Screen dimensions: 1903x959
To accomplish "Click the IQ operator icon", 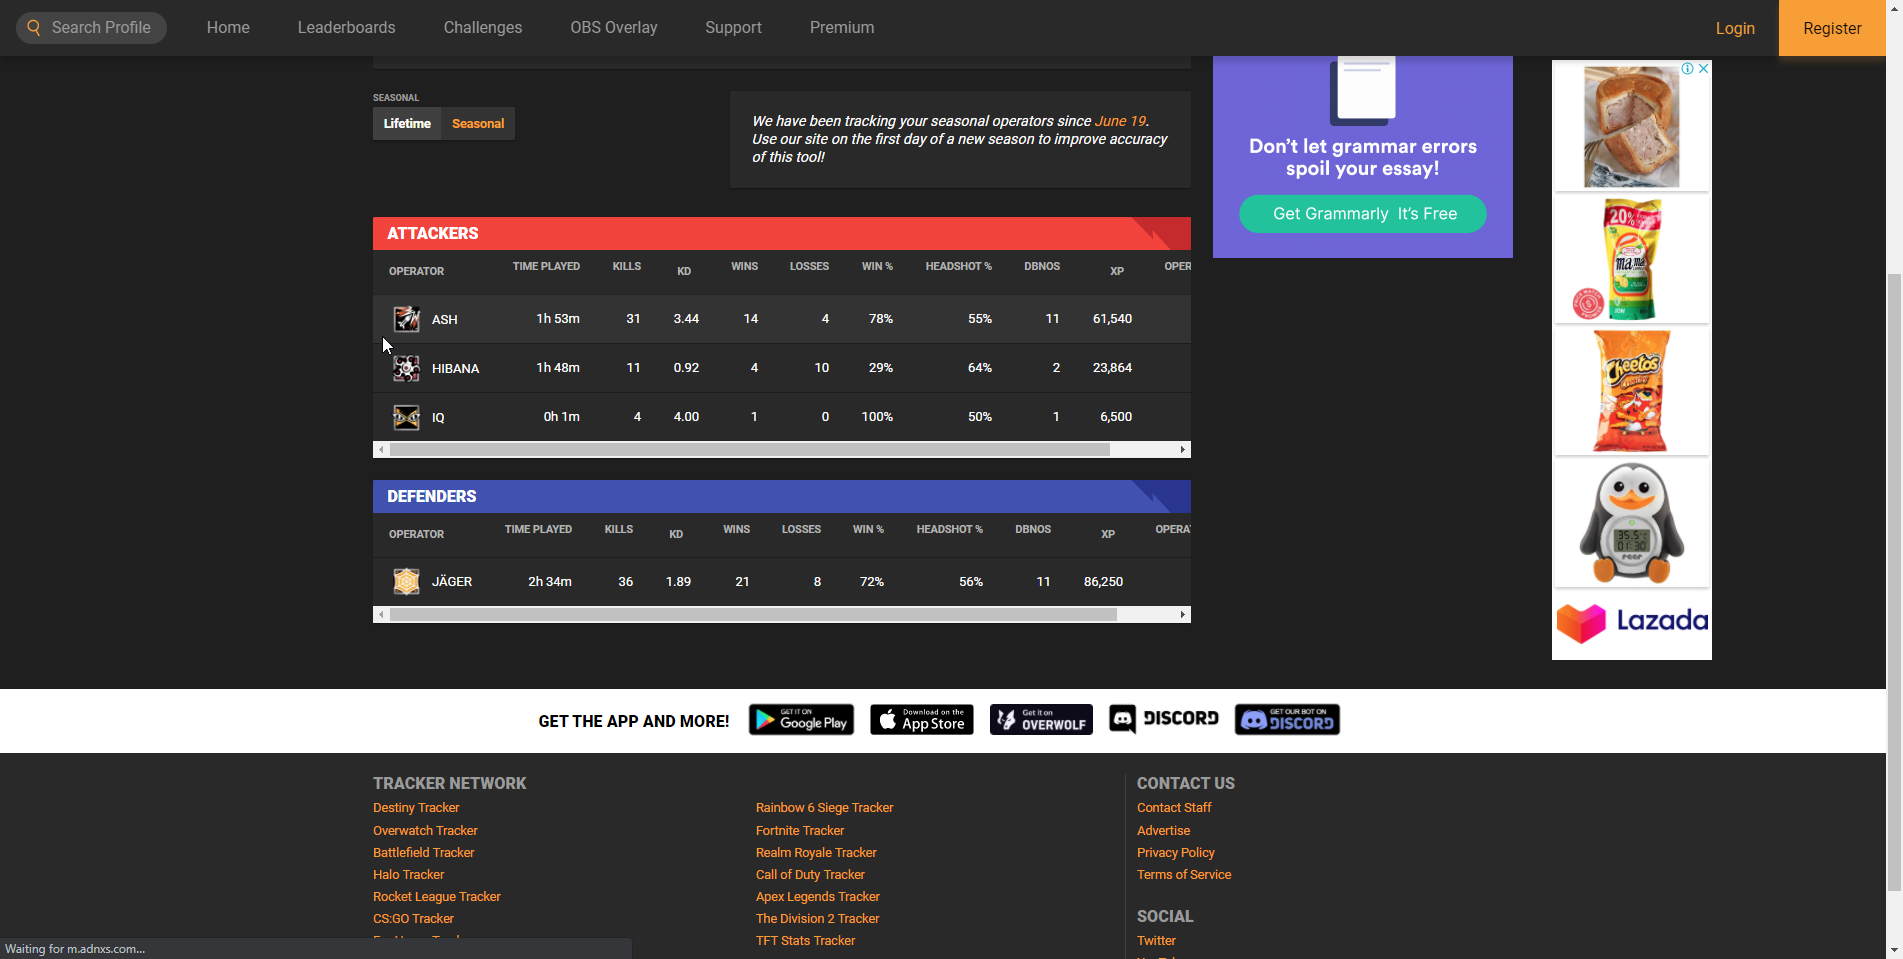I will [406, 417].
